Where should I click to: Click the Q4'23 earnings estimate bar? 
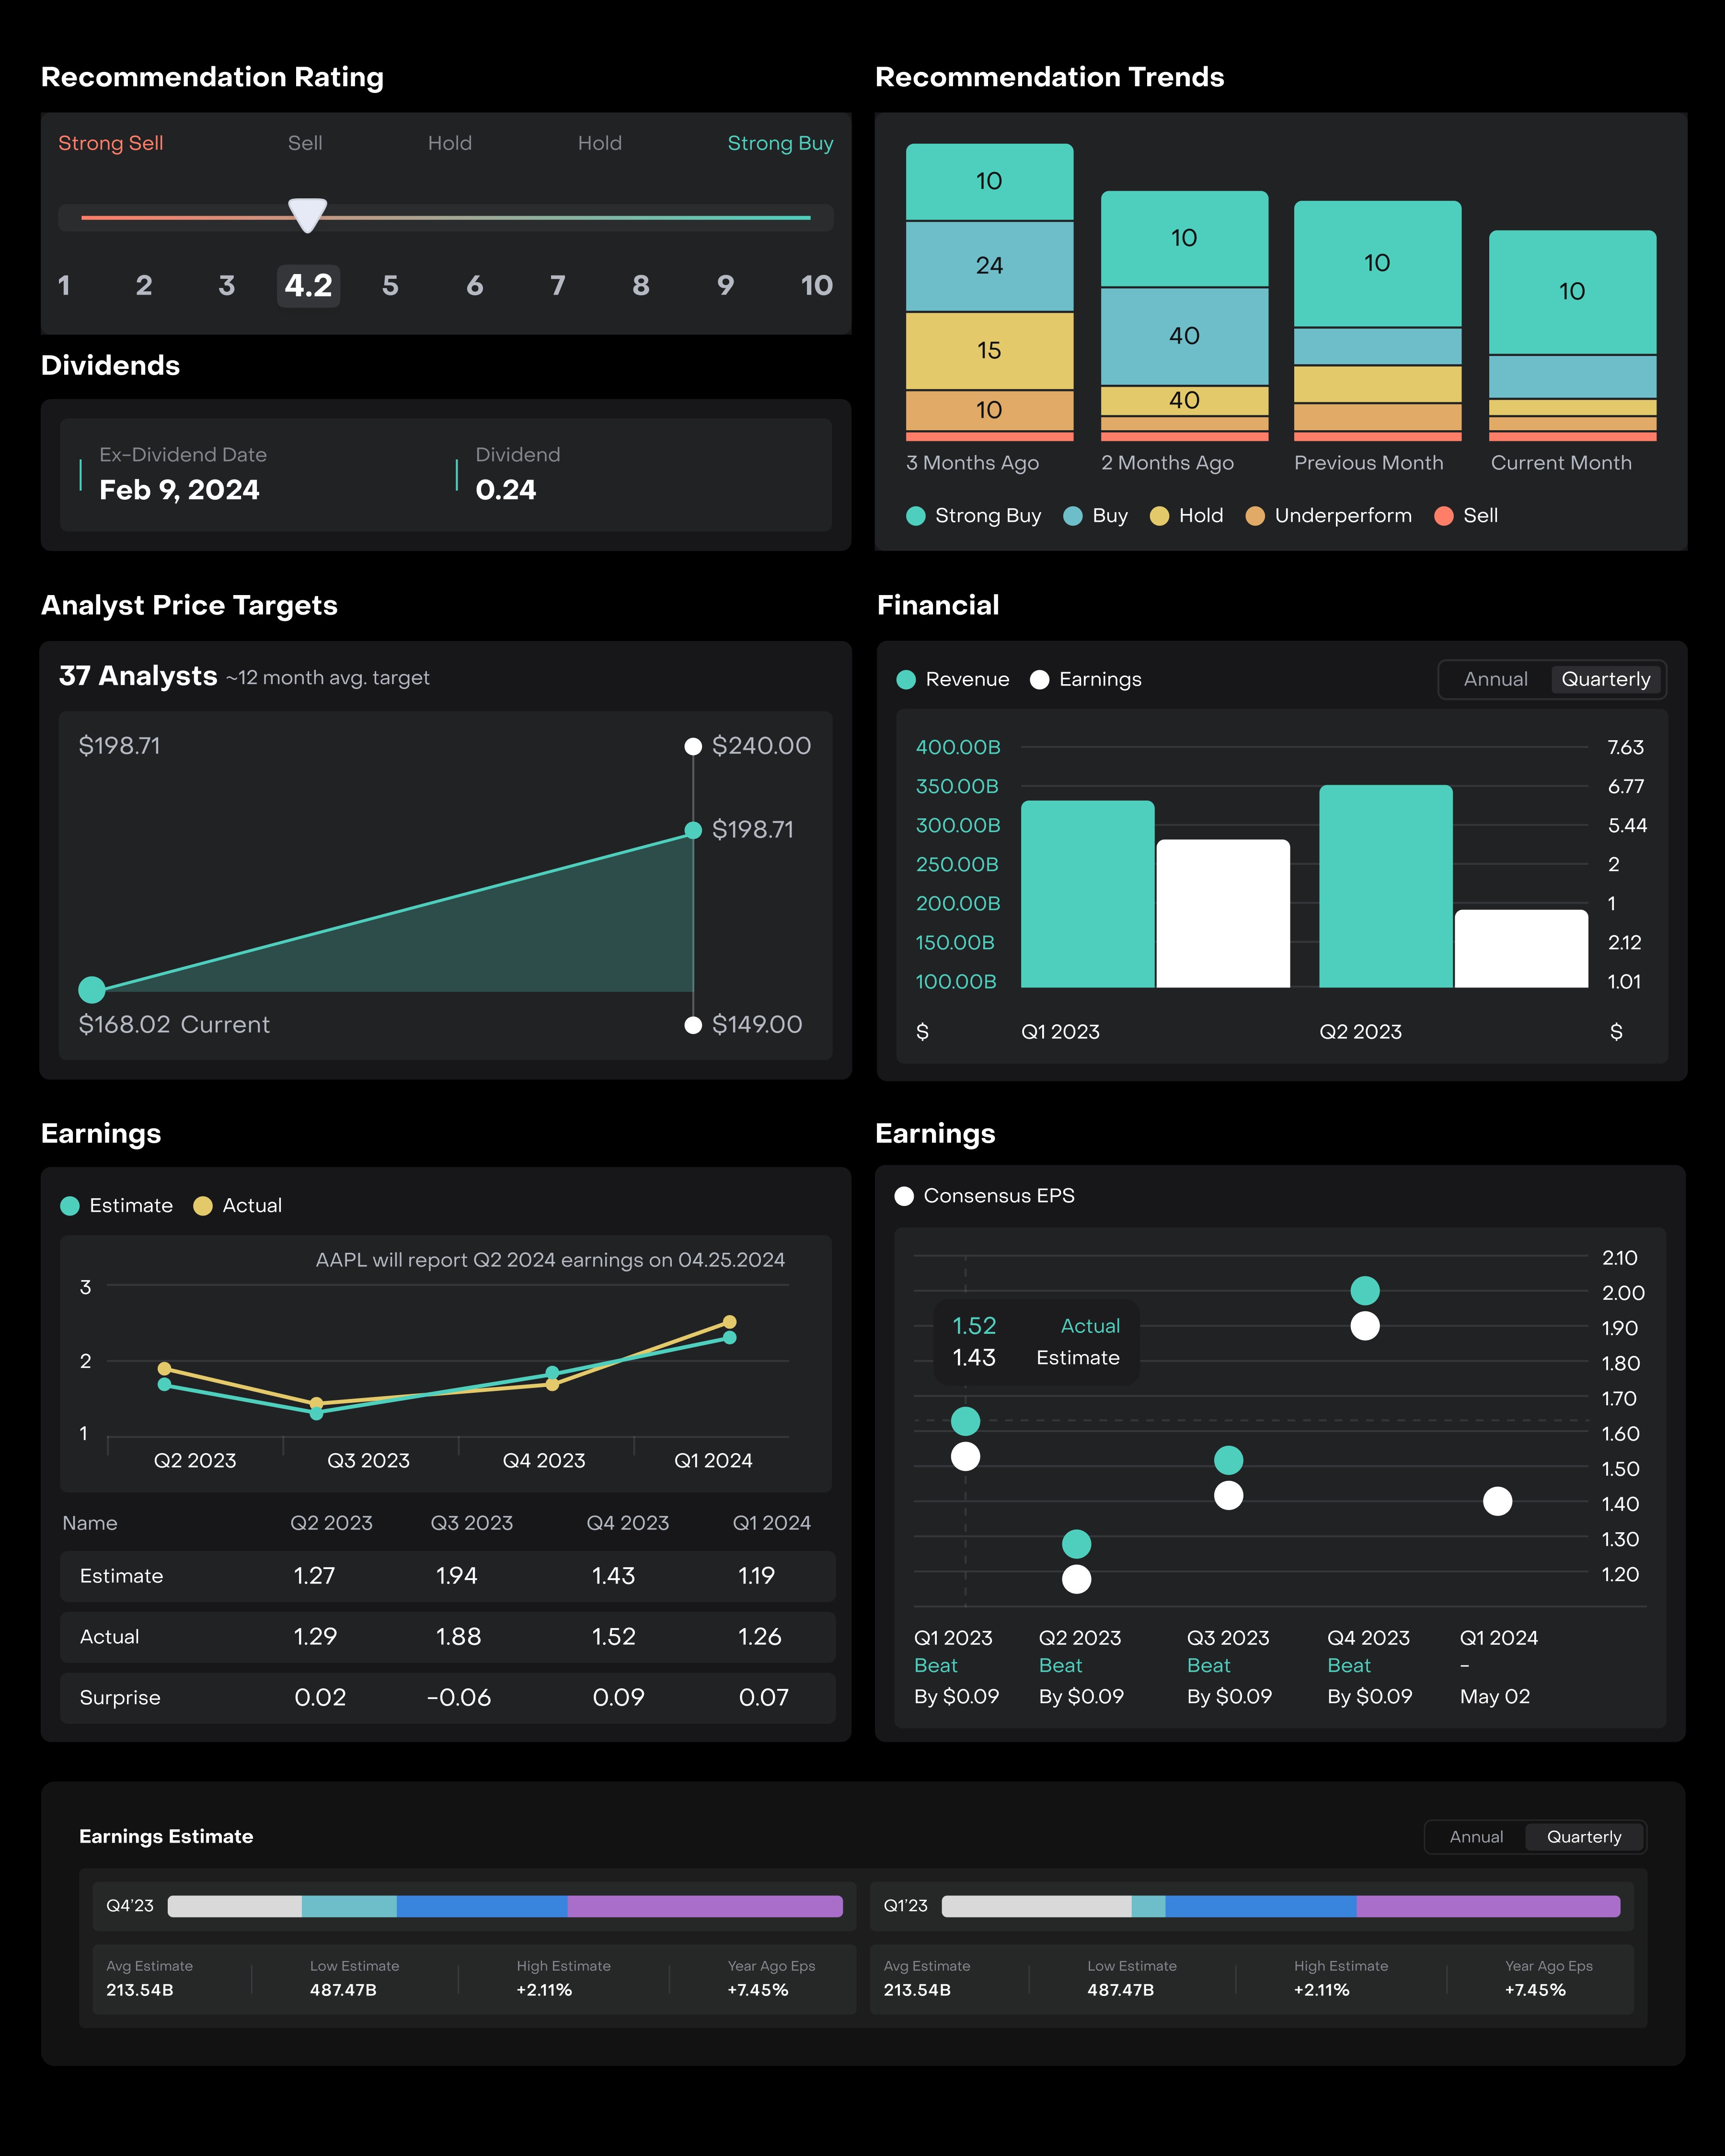(505, 1906)
